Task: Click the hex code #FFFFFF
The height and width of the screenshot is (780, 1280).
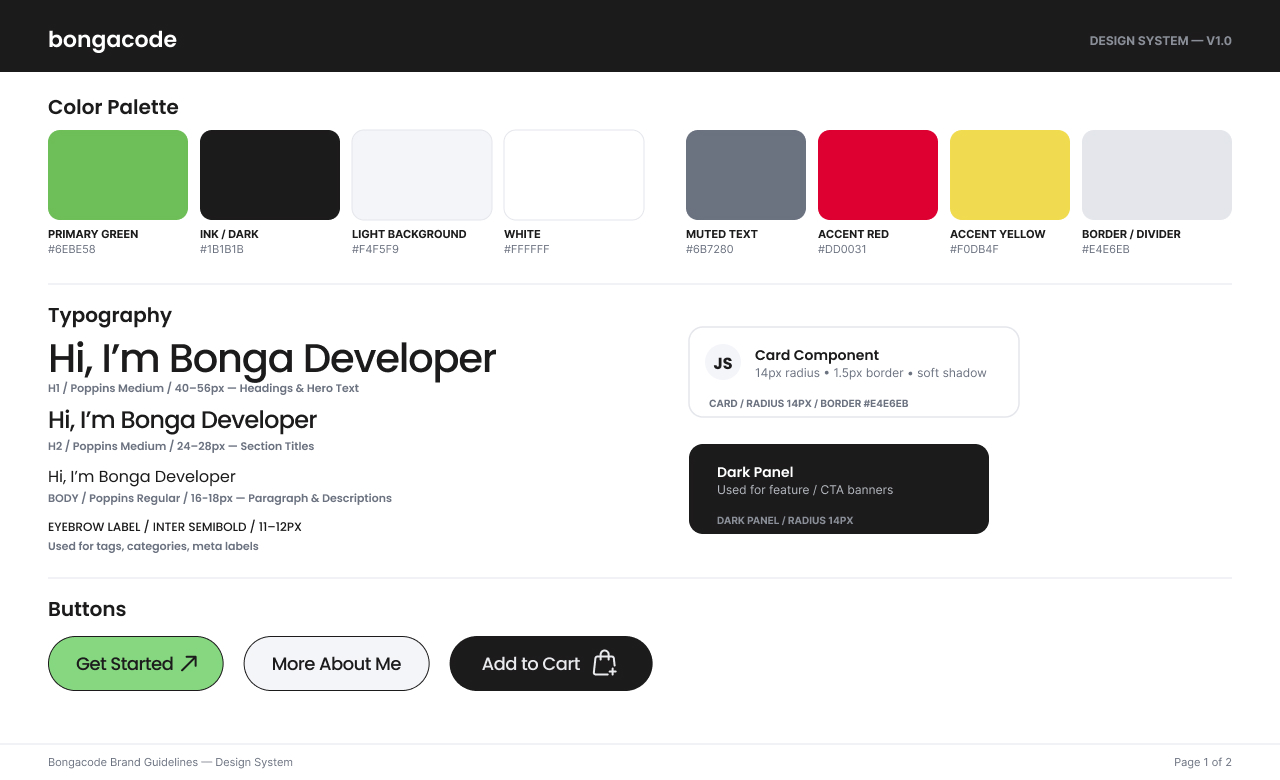Action: (x=527, y=249)
